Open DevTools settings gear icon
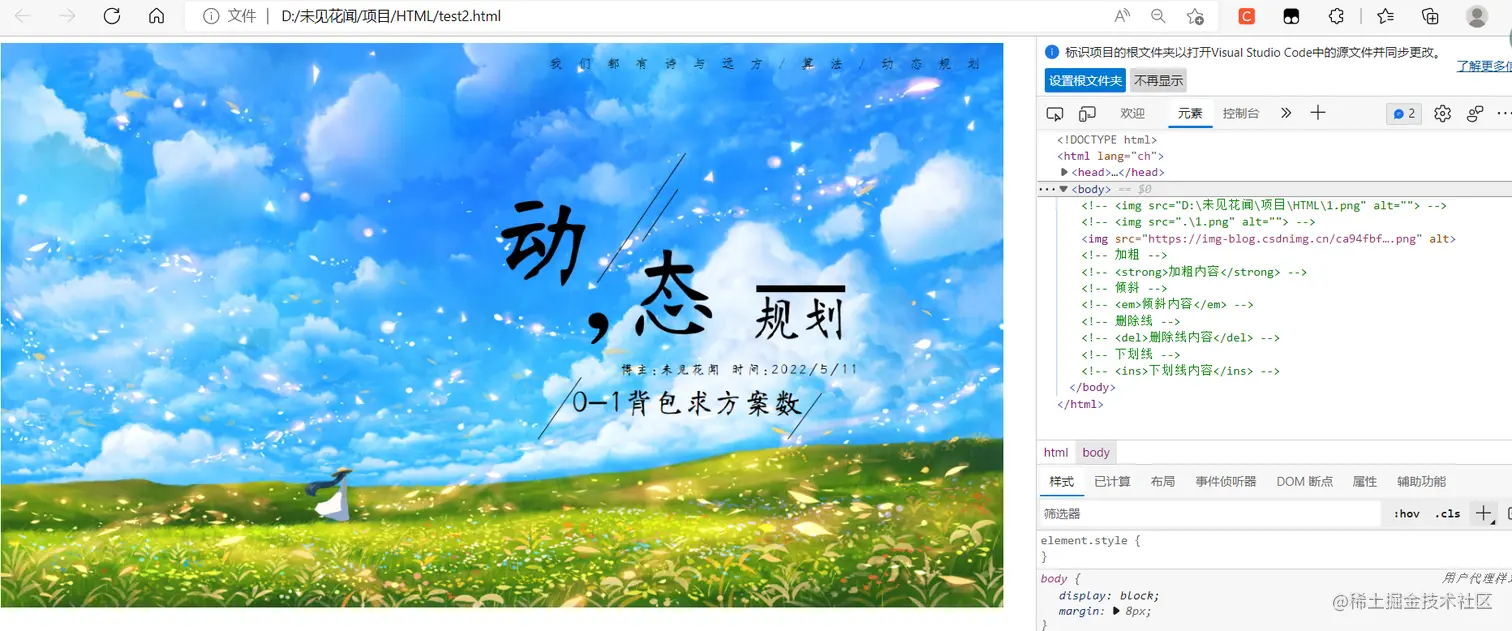 1442,113
